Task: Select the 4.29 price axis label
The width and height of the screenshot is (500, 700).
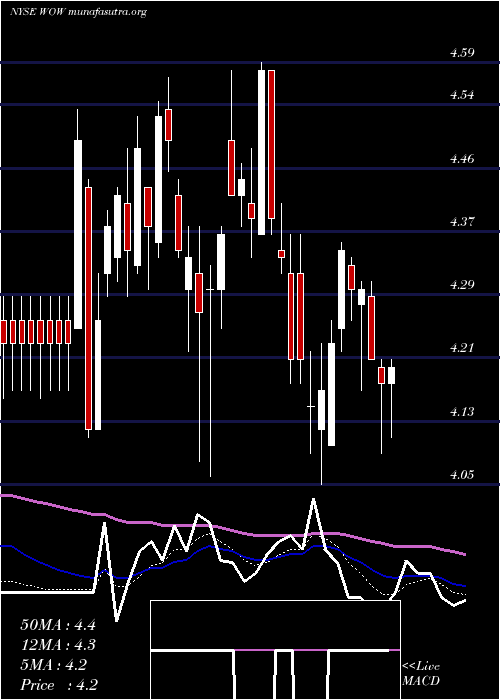Action: pos(462,284)
